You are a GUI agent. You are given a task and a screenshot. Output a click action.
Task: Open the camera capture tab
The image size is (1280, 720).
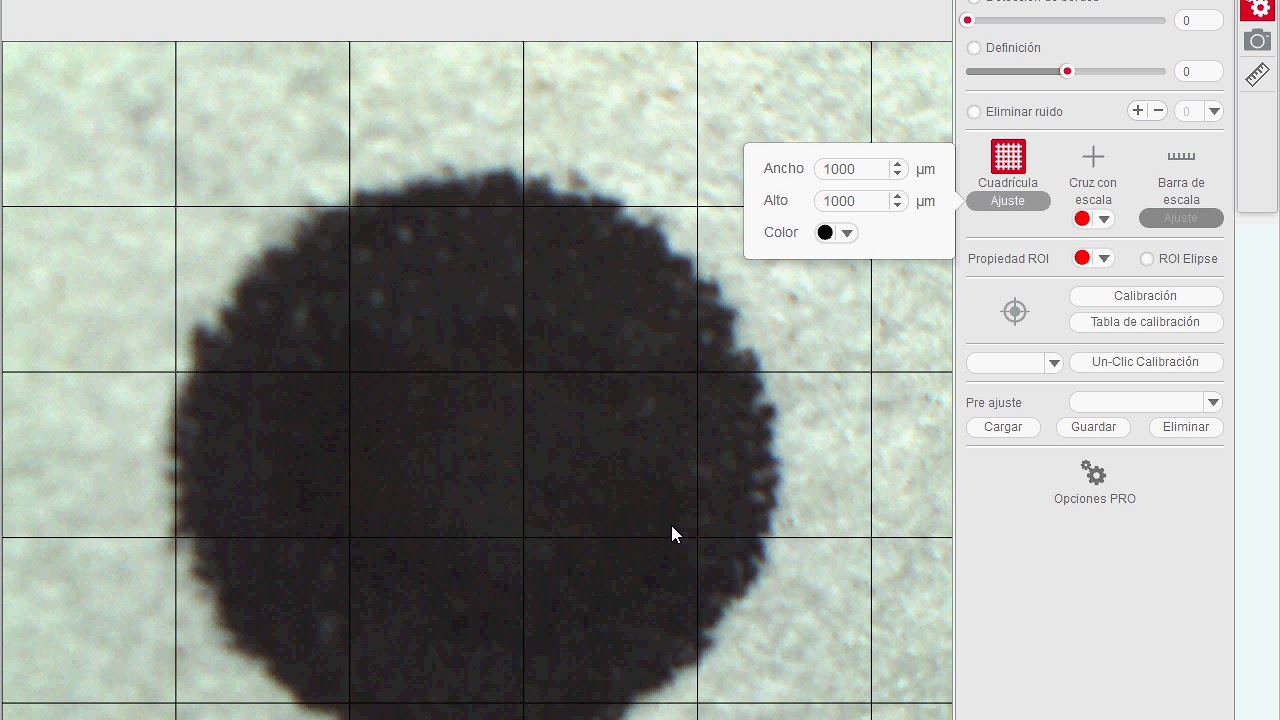coord(1258,40)
